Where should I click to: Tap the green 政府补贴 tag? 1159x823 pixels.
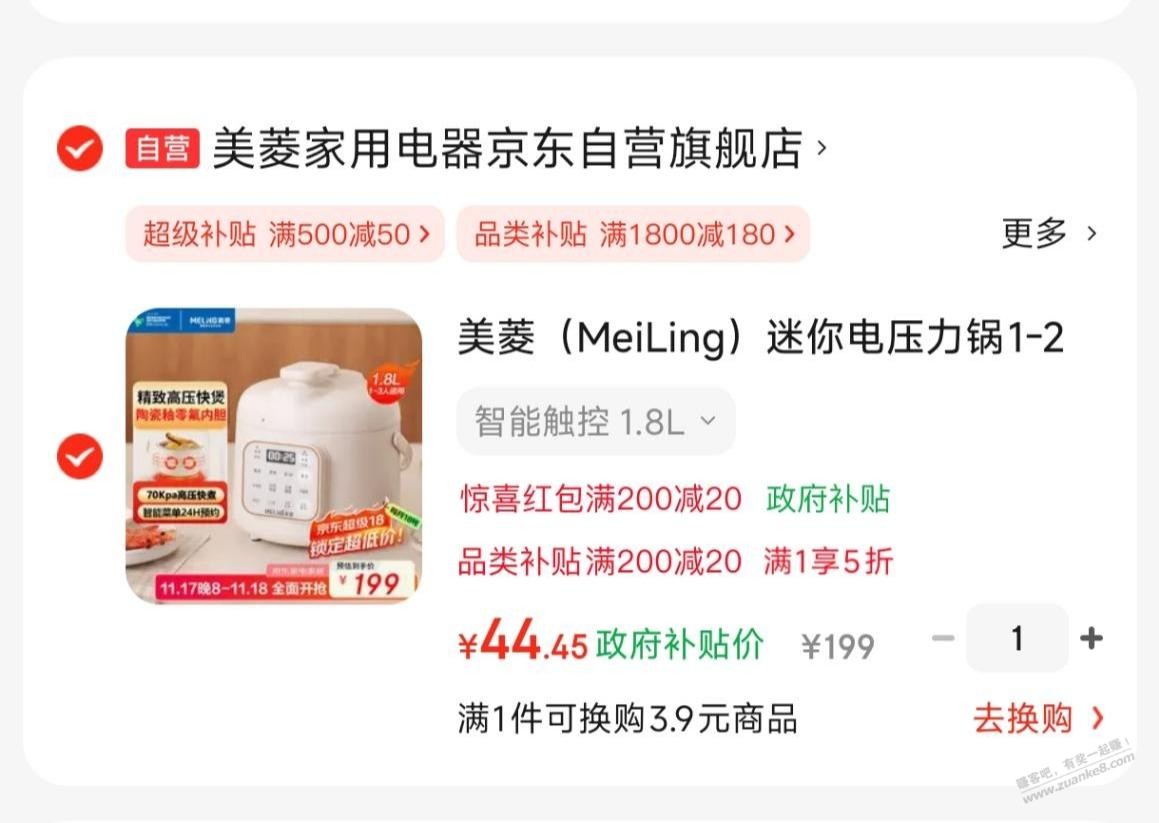pos(828,499)
